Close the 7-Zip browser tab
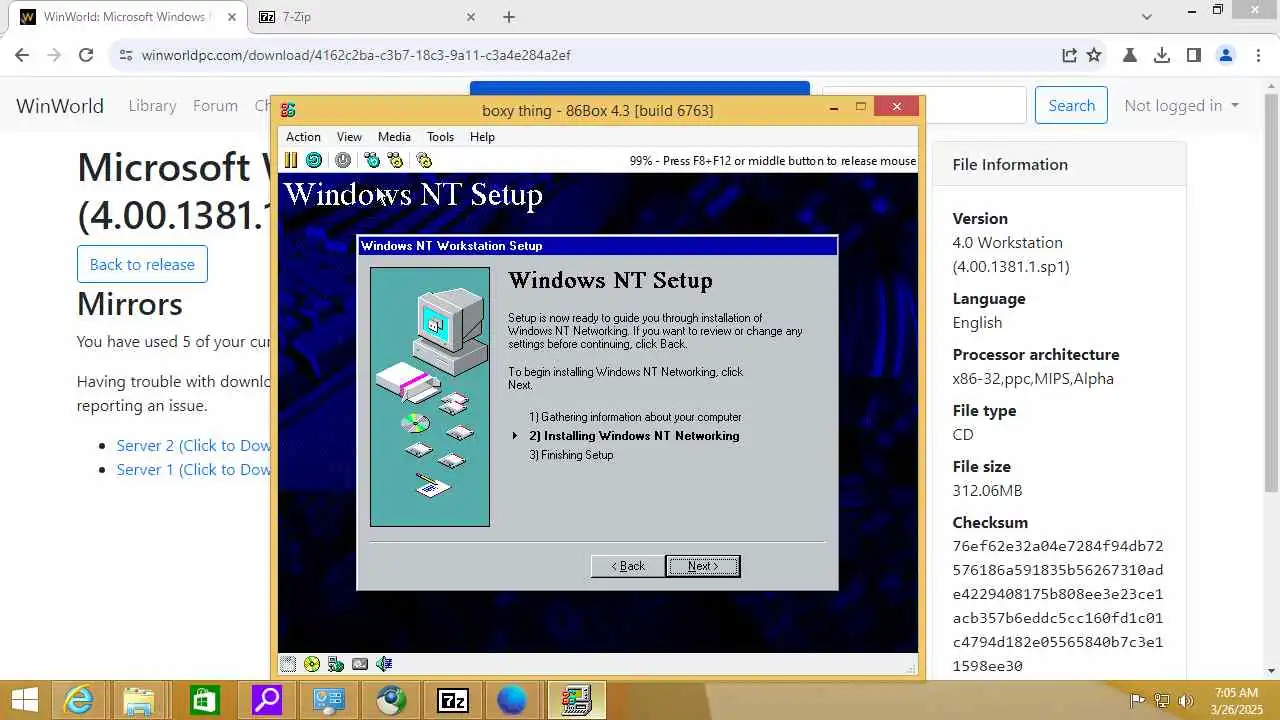Screen dimensions: 1280x720 click(471, 17)
